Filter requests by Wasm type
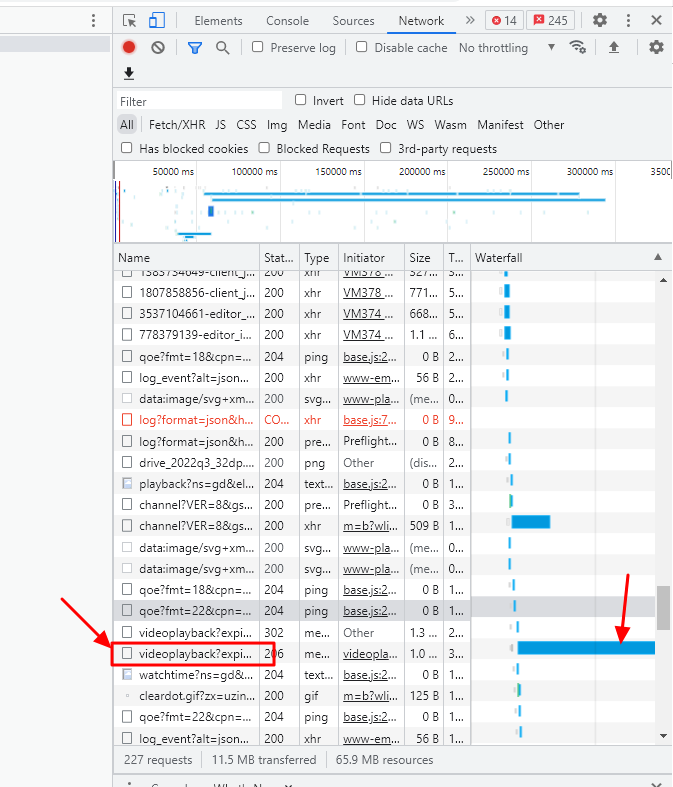 coord(451,124)
